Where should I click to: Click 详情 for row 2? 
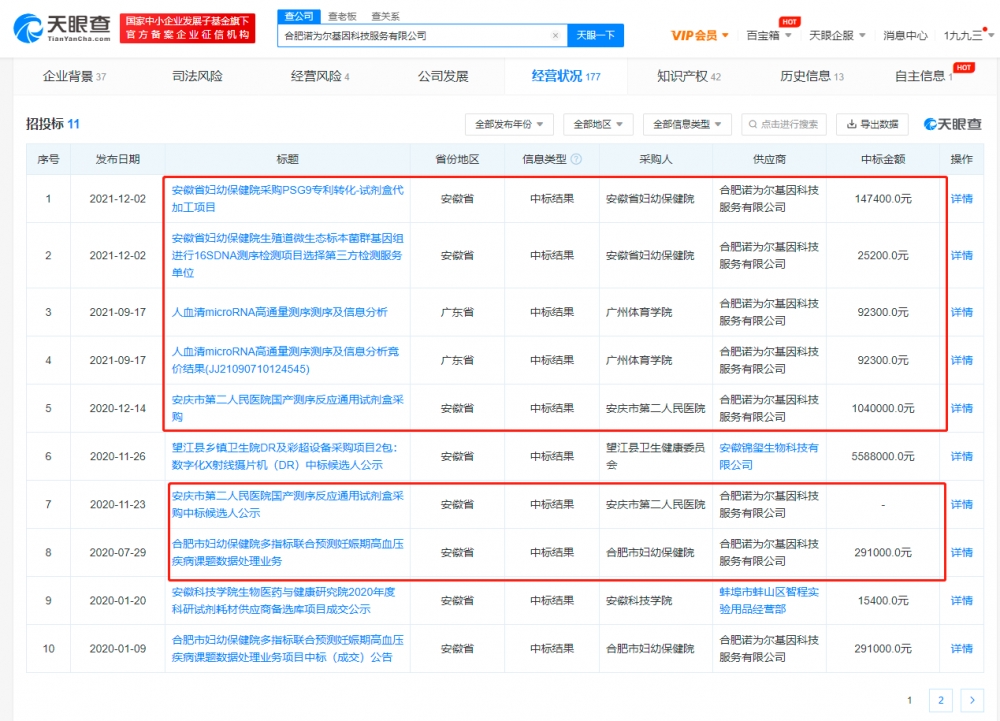click(x=961, y=256)
